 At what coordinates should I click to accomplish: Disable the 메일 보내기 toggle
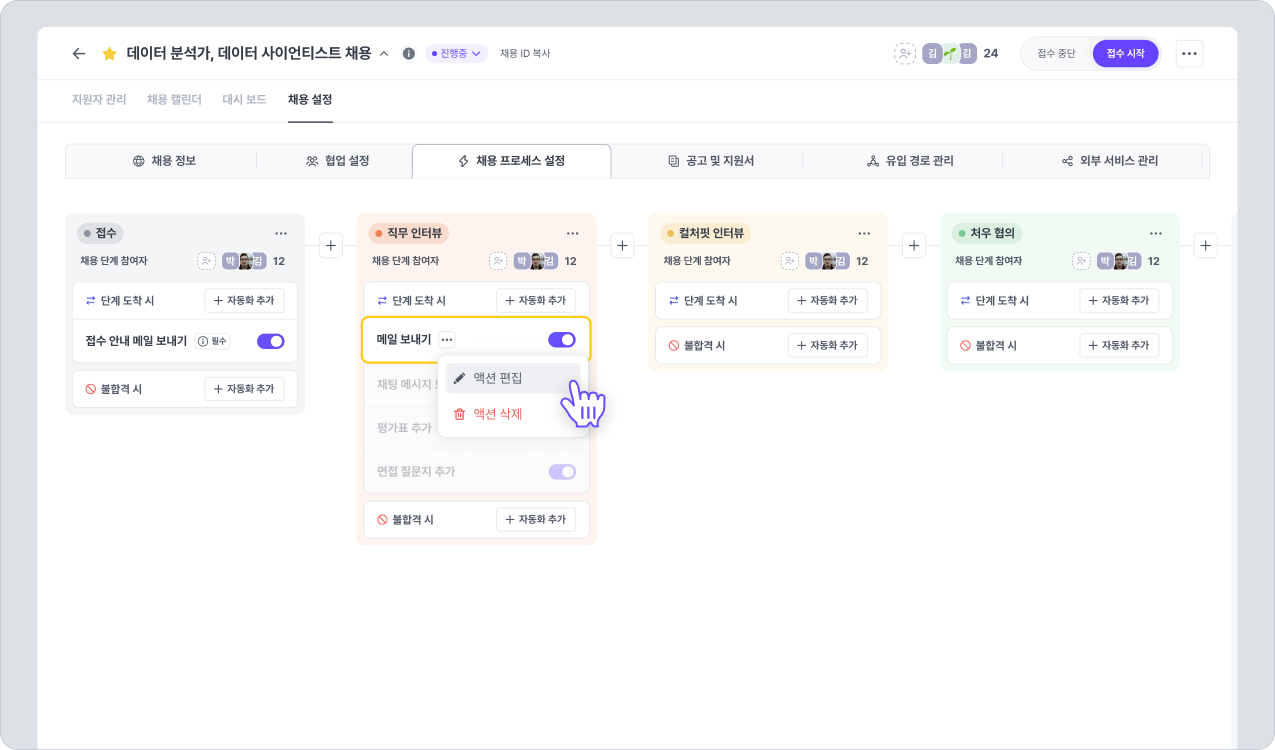[x=562, y=340]
